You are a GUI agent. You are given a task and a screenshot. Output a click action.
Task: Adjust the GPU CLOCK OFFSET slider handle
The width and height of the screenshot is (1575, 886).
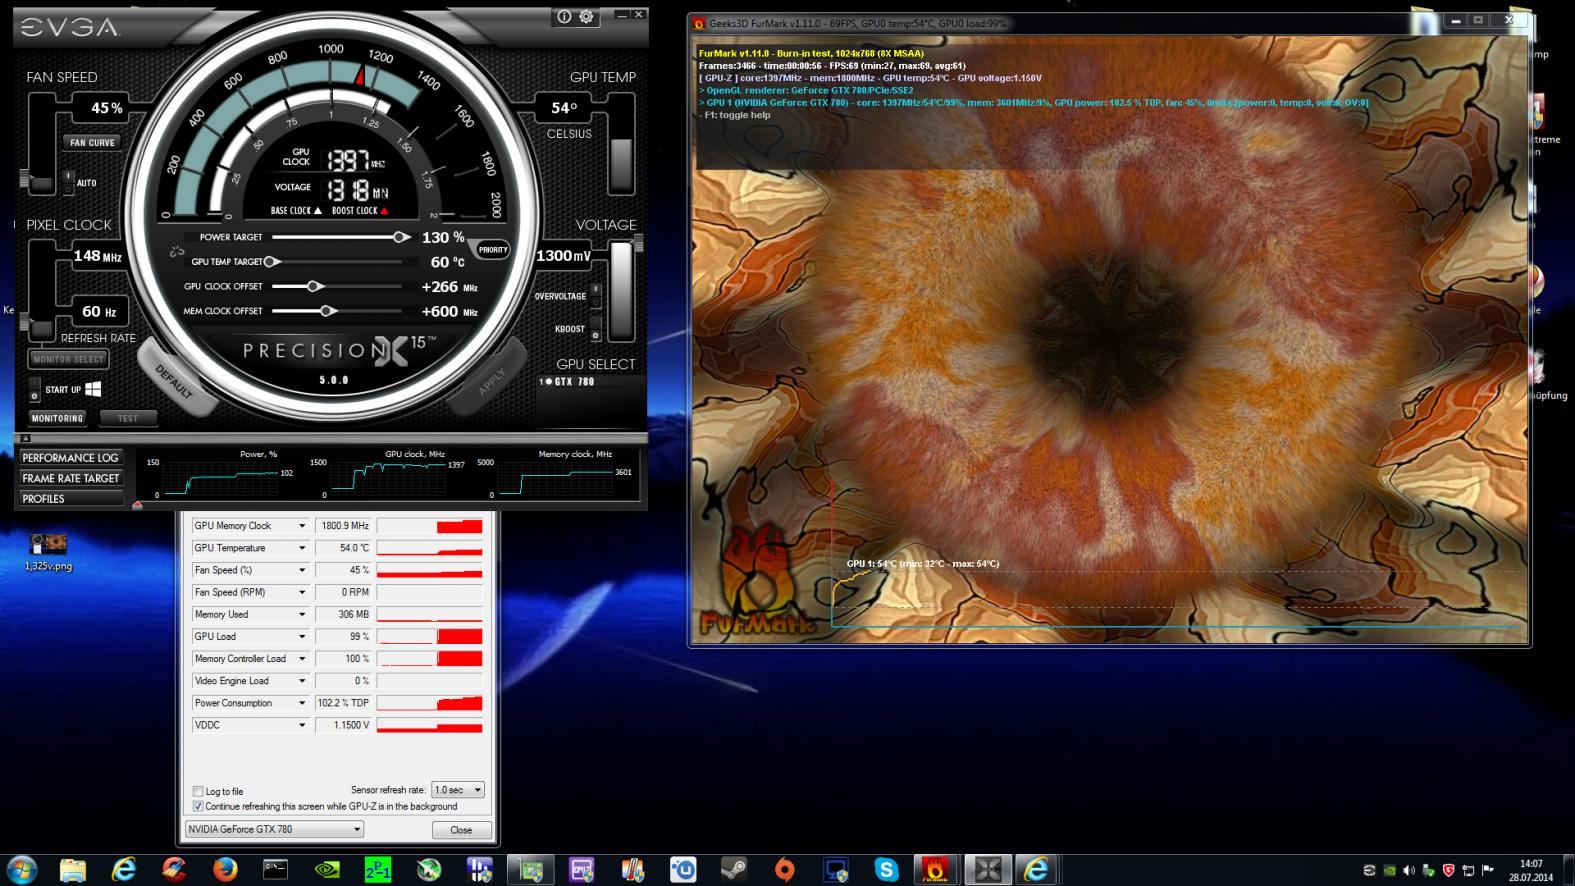coord(314,286)
